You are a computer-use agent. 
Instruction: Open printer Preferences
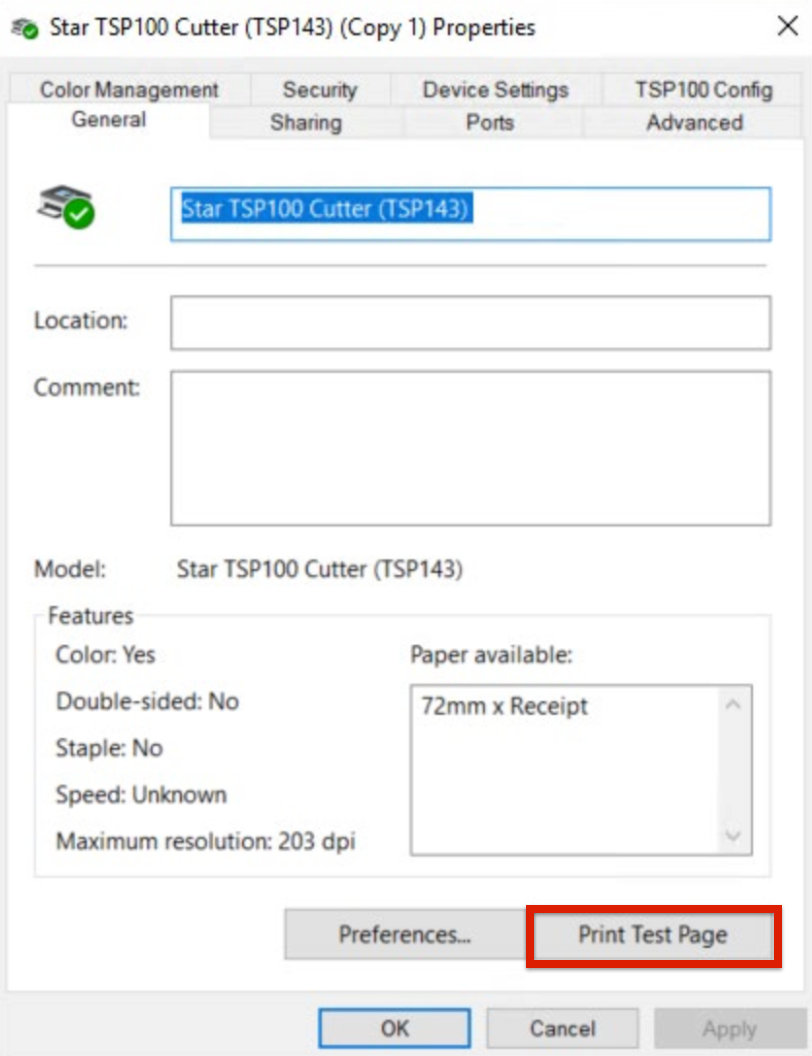(x=405, y=935)
